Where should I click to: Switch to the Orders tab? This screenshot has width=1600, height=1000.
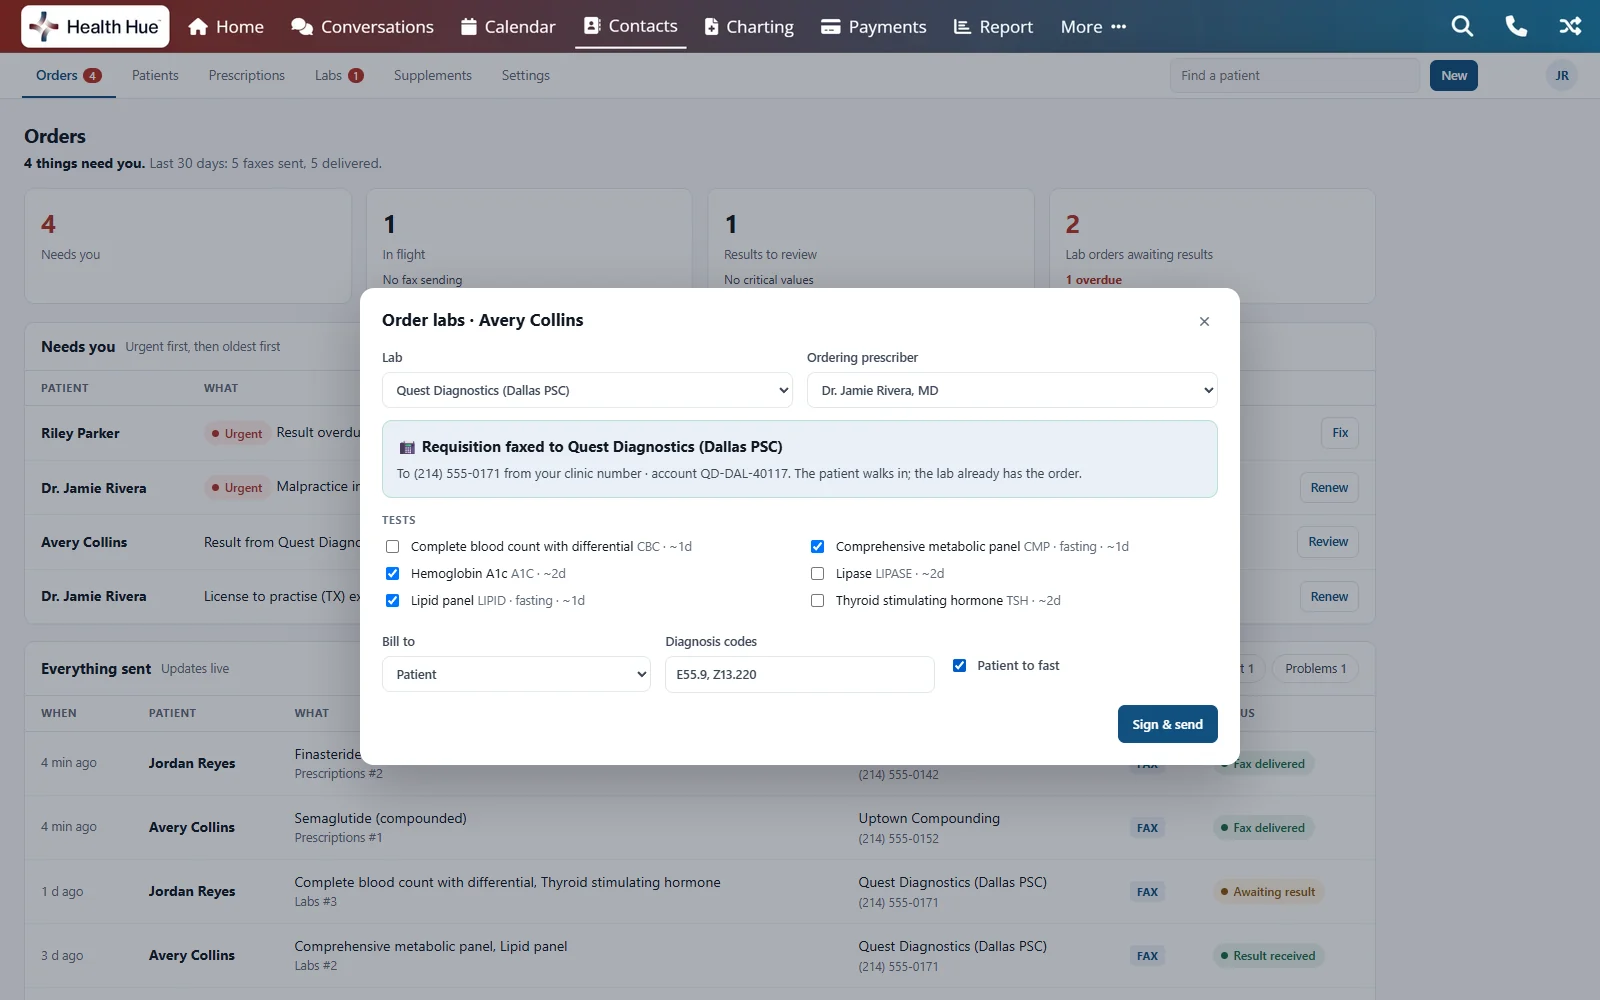pyautogui.click(x=68, y=76)
